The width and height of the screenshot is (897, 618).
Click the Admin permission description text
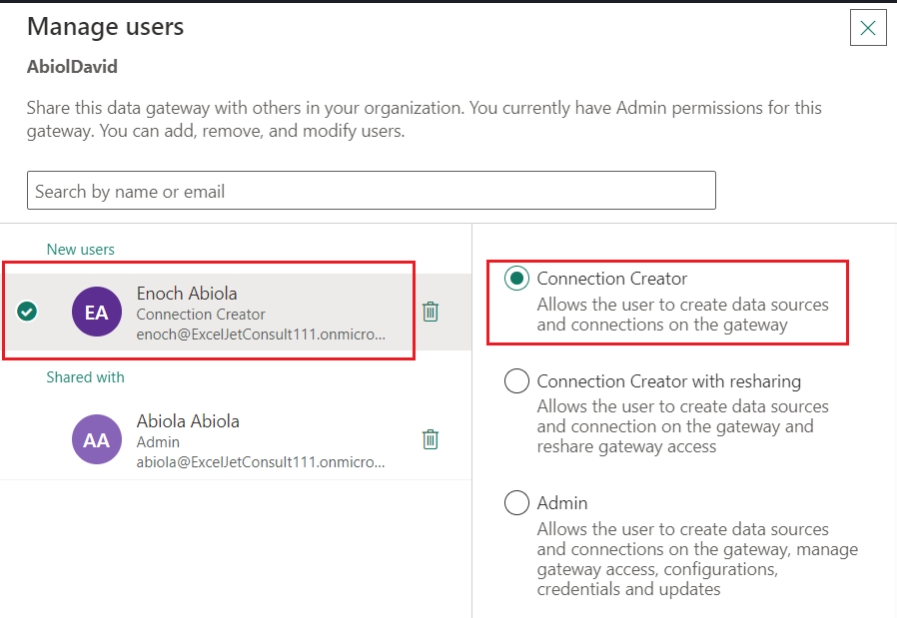pos(696,559)
